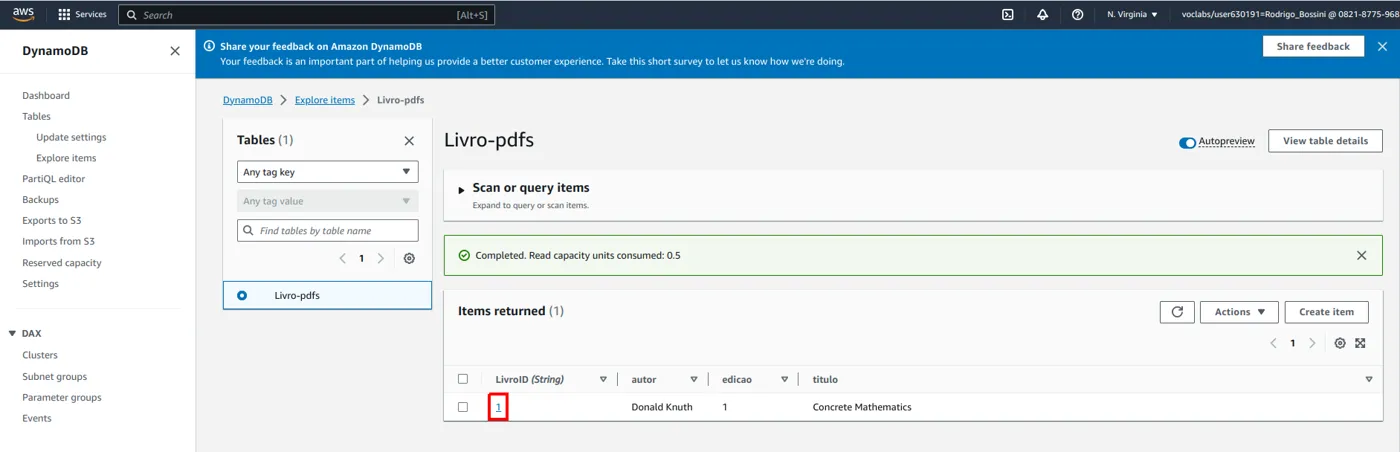Open Update settings in the sidebar

[71, 138]
